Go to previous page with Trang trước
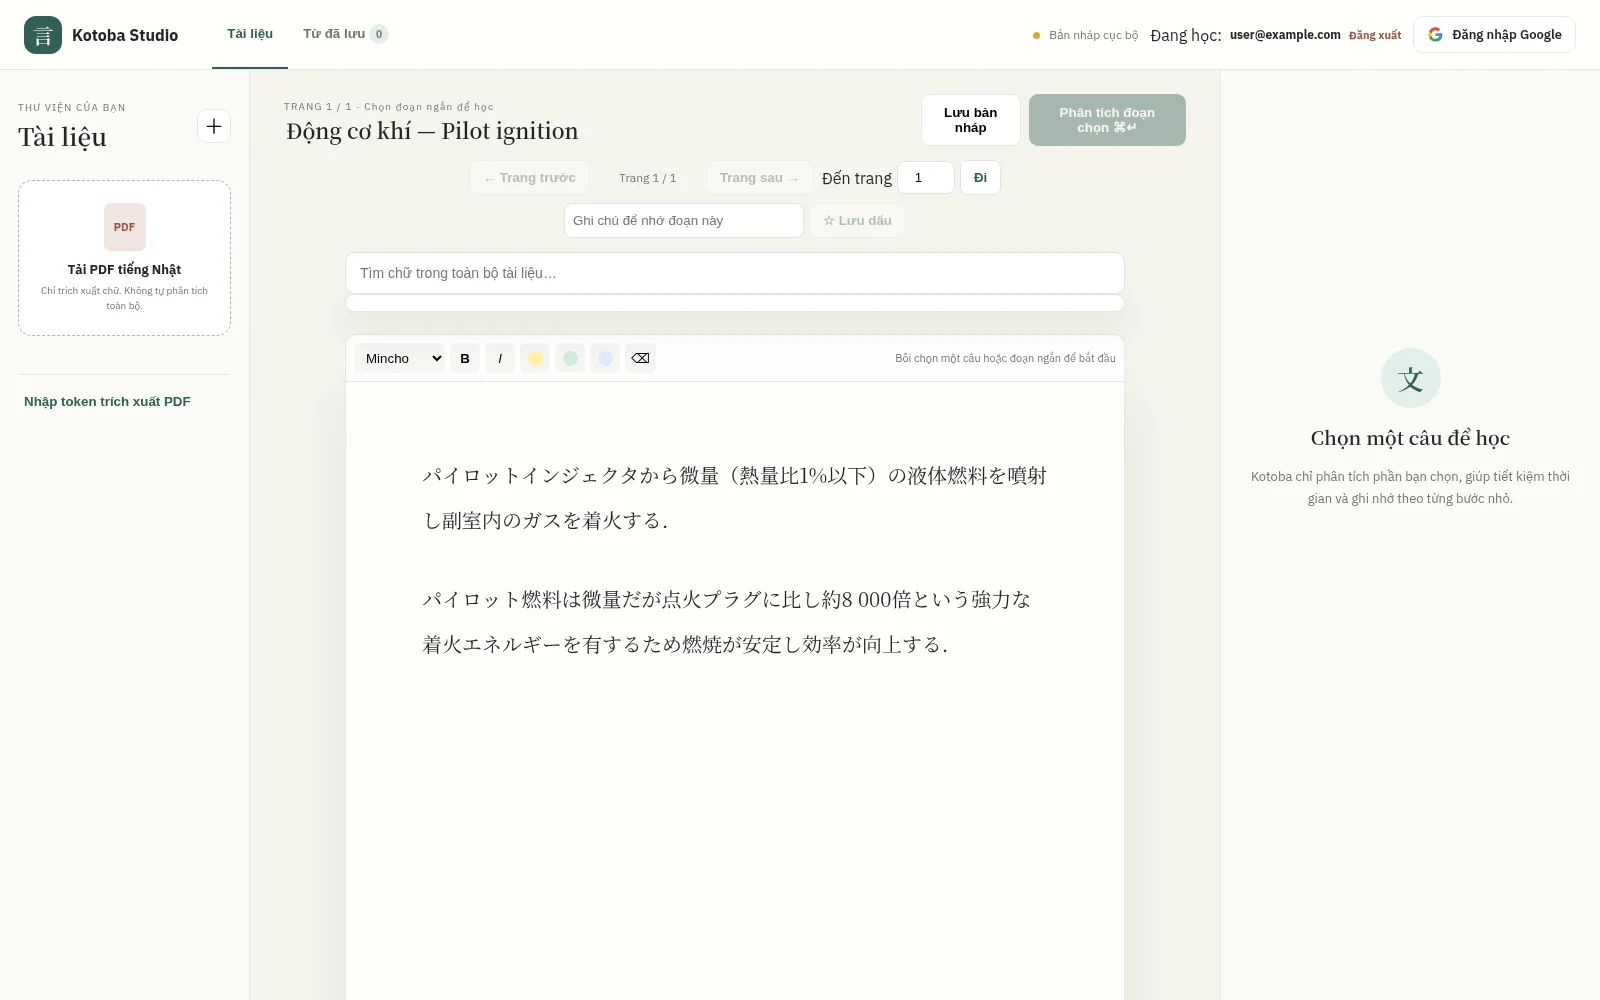 pyautogui.click(x=529, y=178)
